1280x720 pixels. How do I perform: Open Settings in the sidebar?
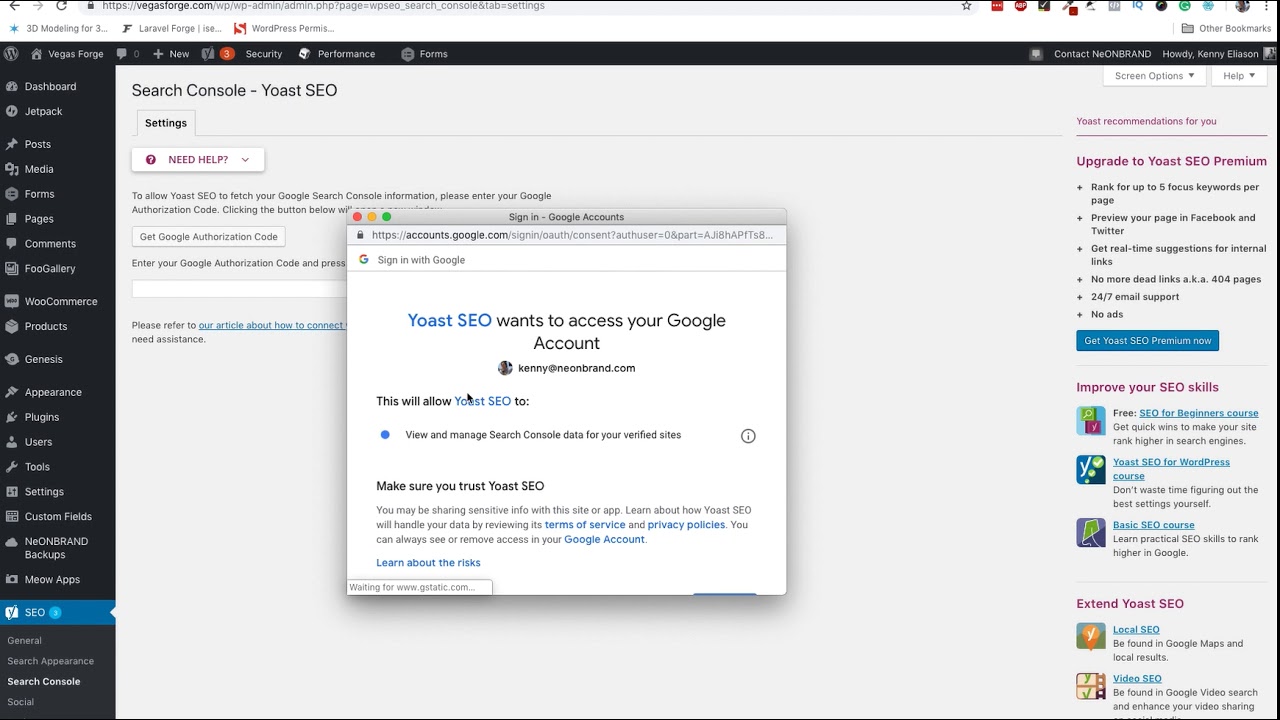coord(44,492)
